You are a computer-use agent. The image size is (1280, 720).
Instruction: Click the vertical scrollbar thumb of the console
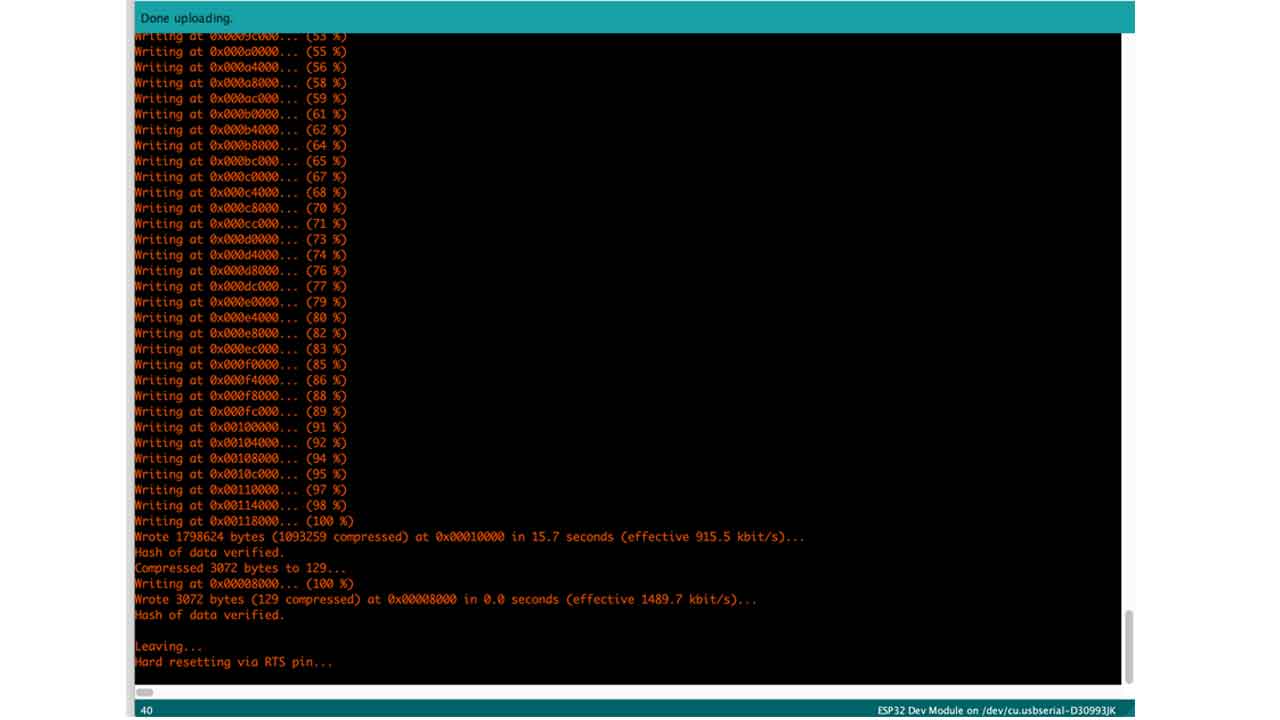coord(1129,646)
